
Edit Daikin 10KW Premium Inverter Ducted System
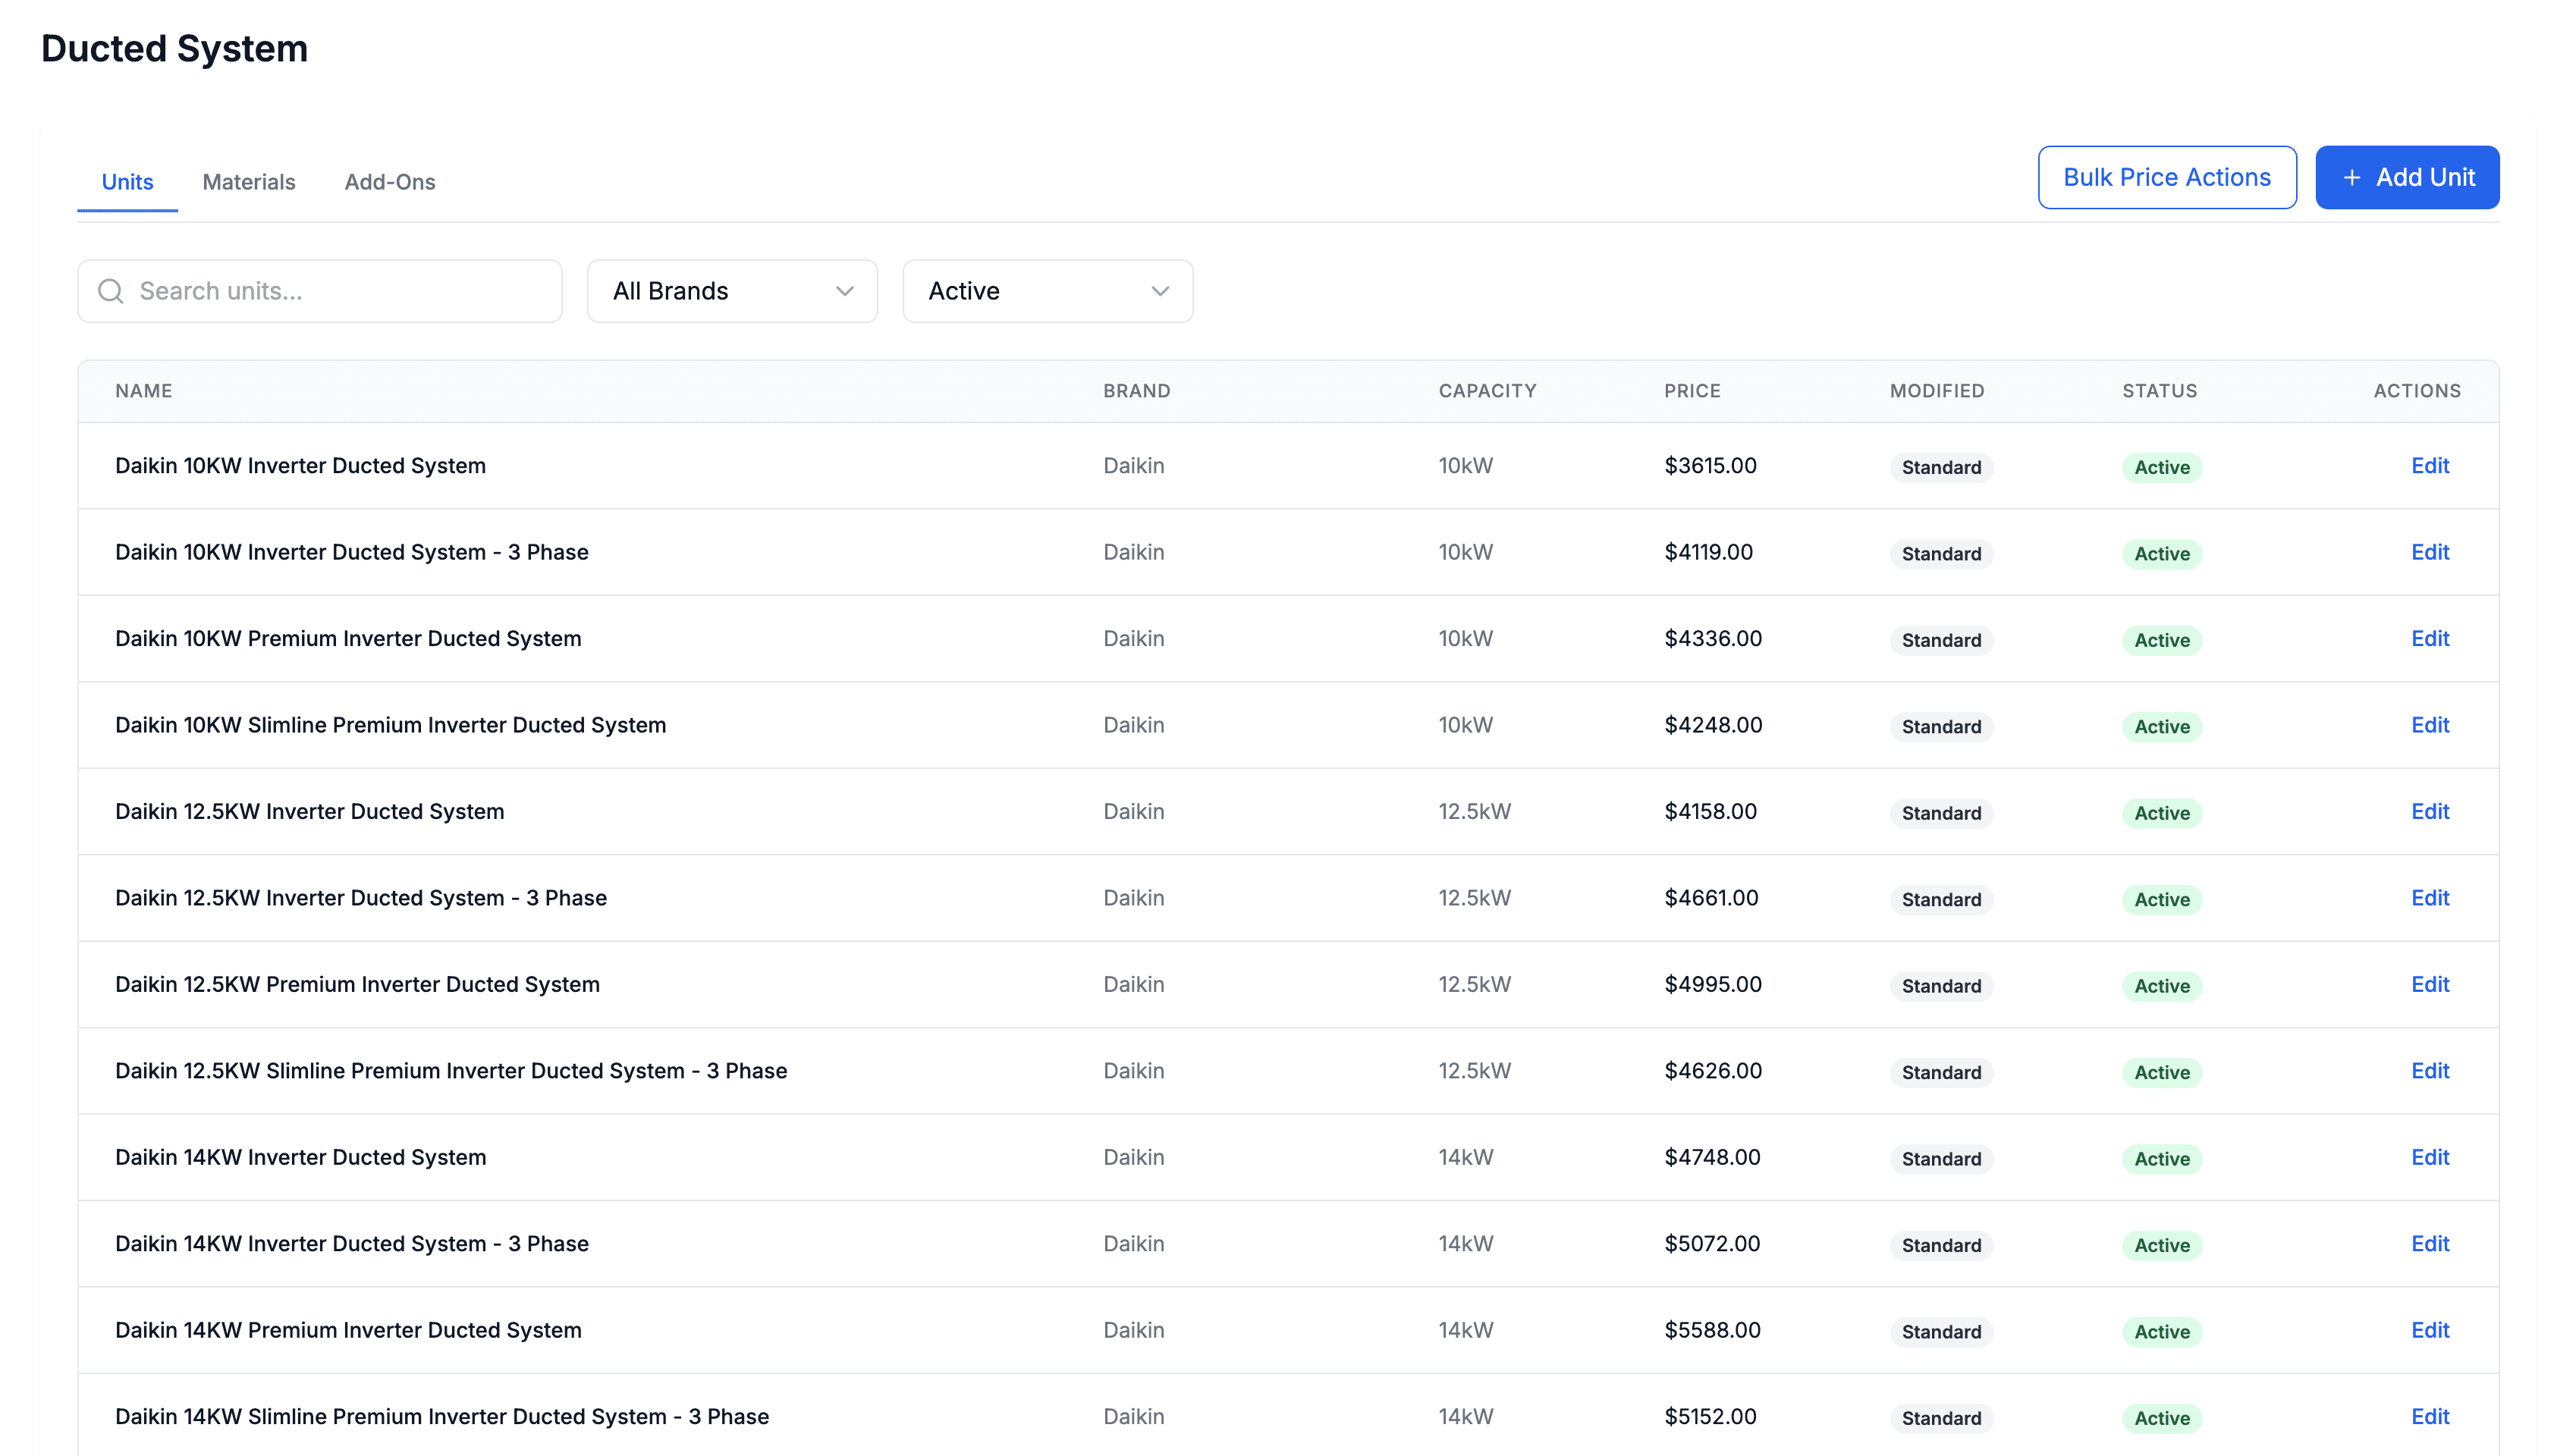[2429, 639]
